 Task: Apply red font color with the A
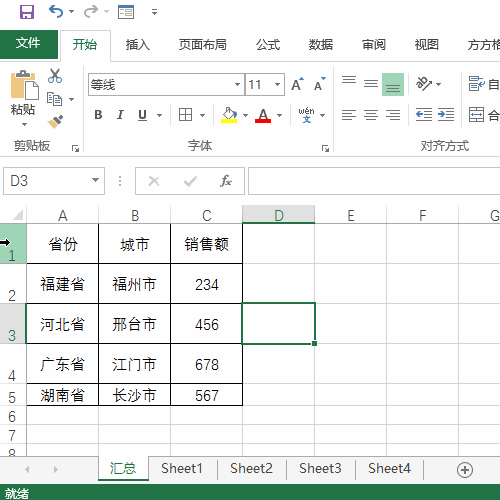tap(263, 115)
